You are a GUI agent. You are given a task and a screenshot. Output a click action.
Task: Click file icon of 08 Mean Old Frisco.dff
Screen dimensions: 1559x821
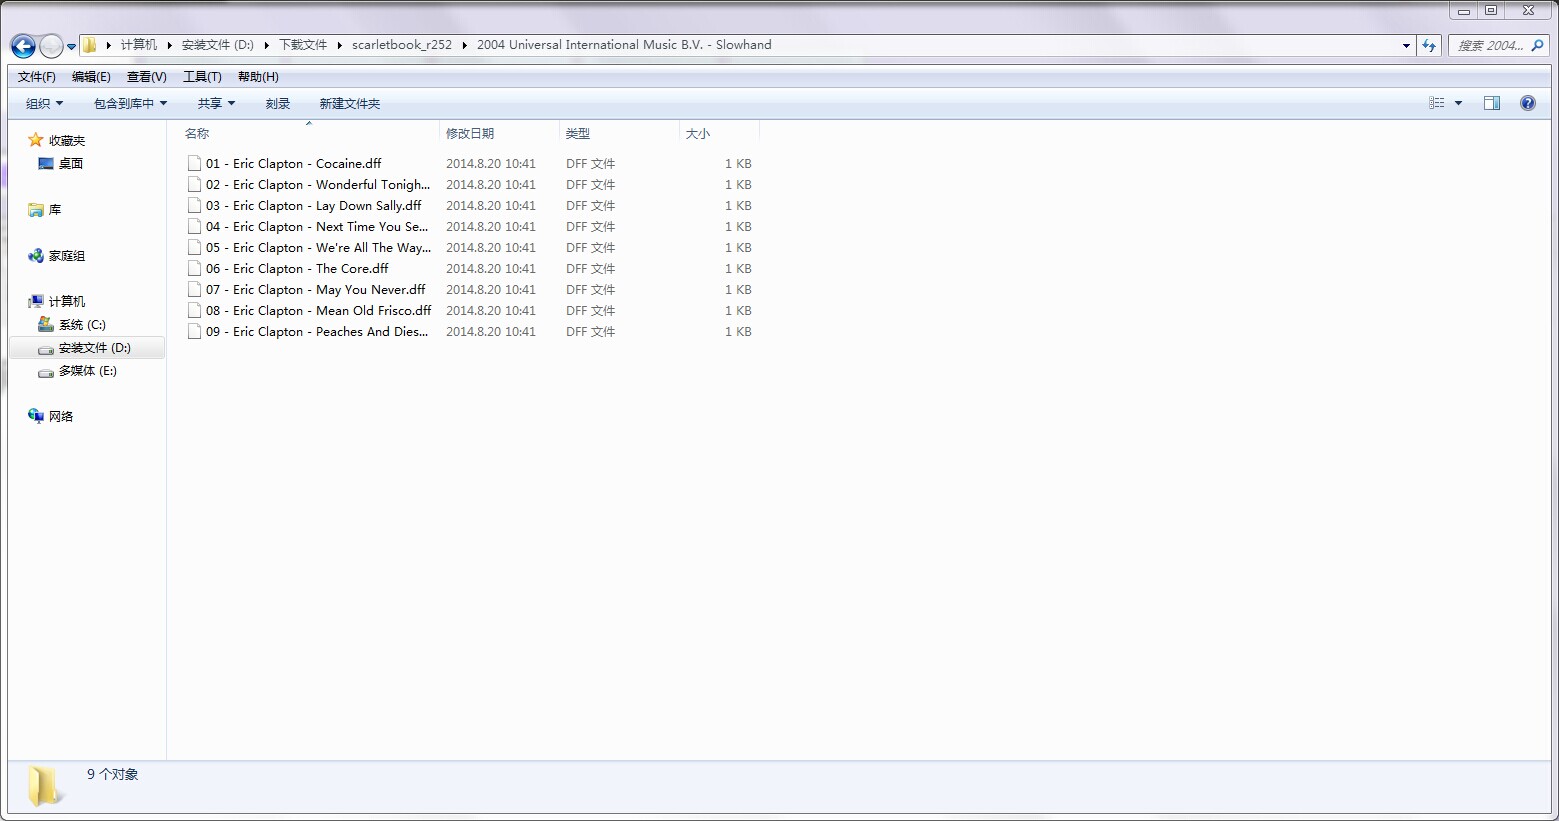tap(195, 310)
